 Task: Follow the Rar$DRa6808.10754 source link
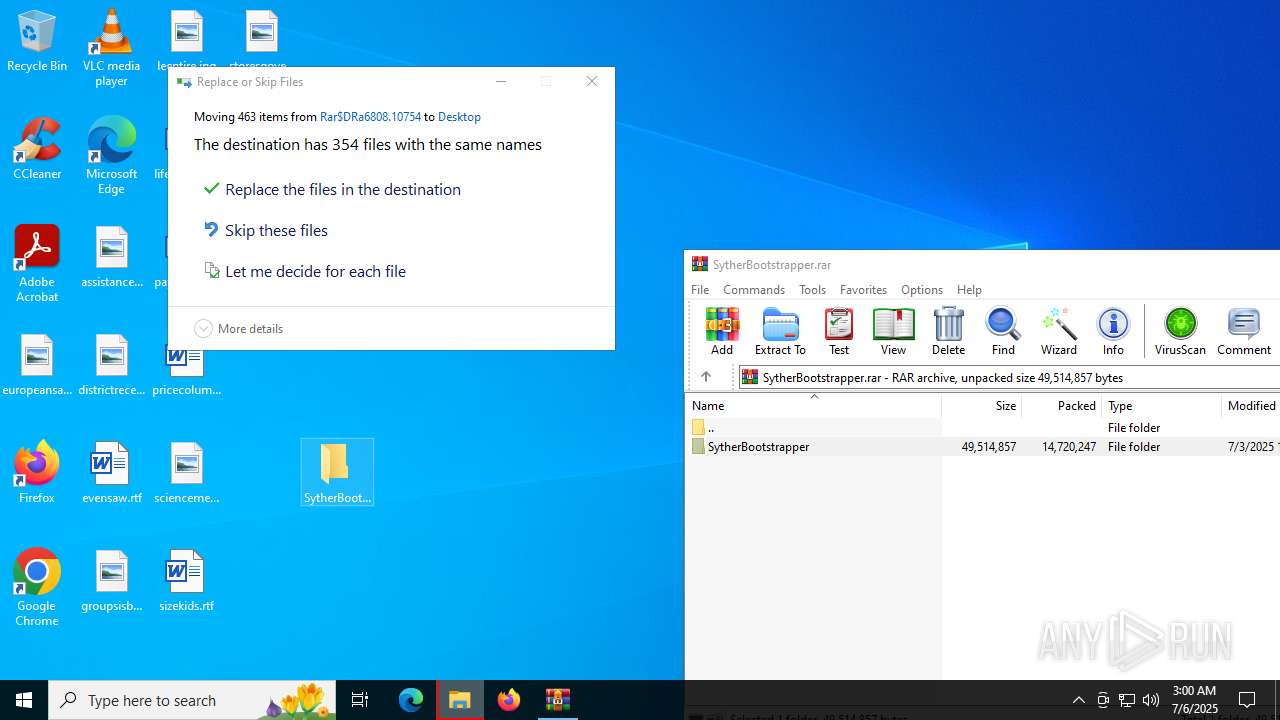pos(370,117)
